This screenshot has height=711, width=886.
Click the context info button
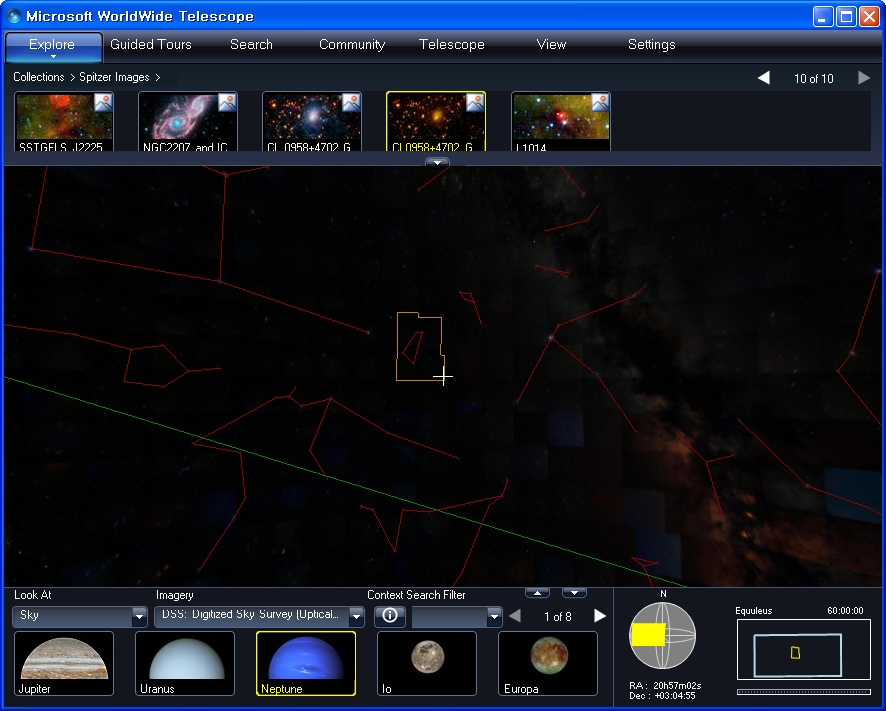click(x=390, y=615)
